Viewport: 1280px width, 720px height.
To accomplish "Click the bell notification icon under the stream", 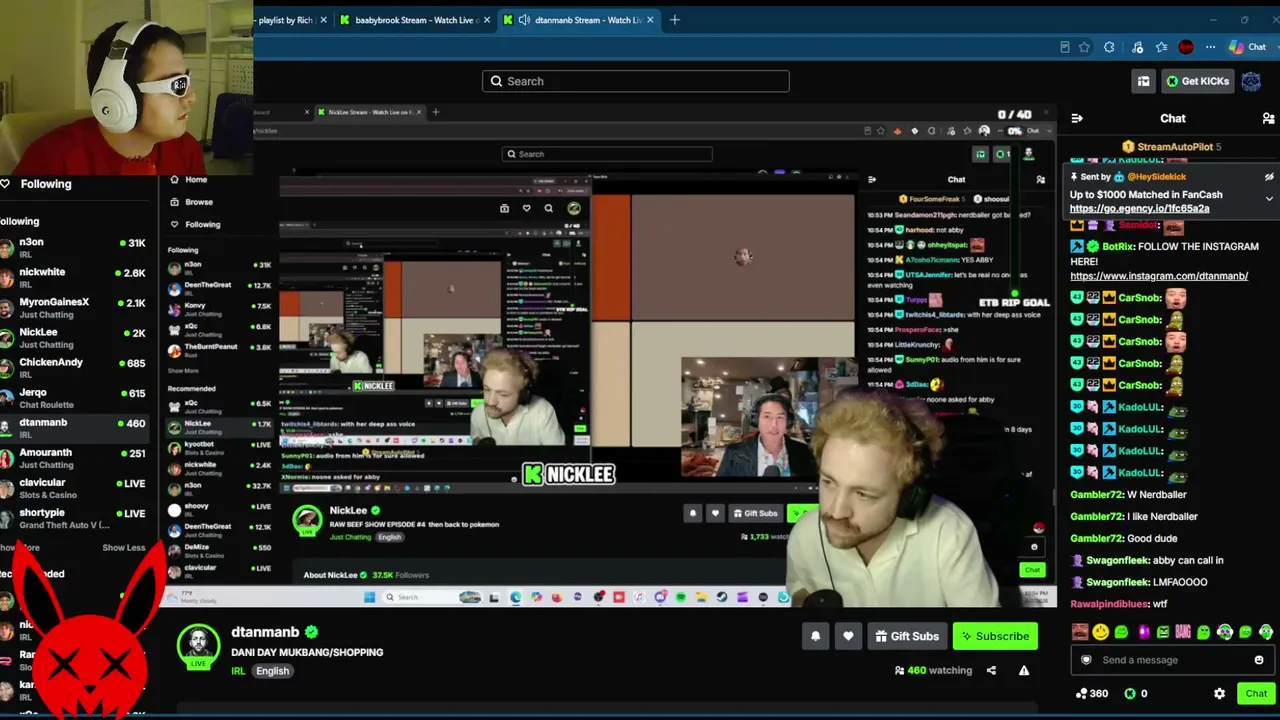I will point(815,636).
